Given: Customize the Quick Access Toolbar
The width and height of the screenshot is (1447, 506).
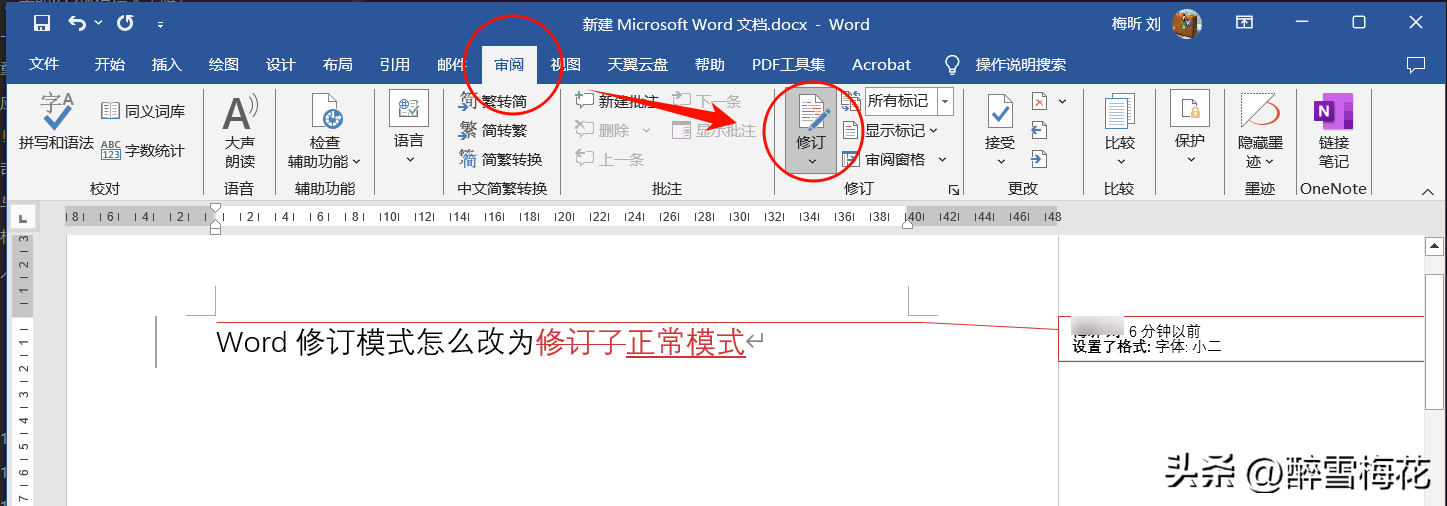Looking at the screenshot, I should point(161,23).
